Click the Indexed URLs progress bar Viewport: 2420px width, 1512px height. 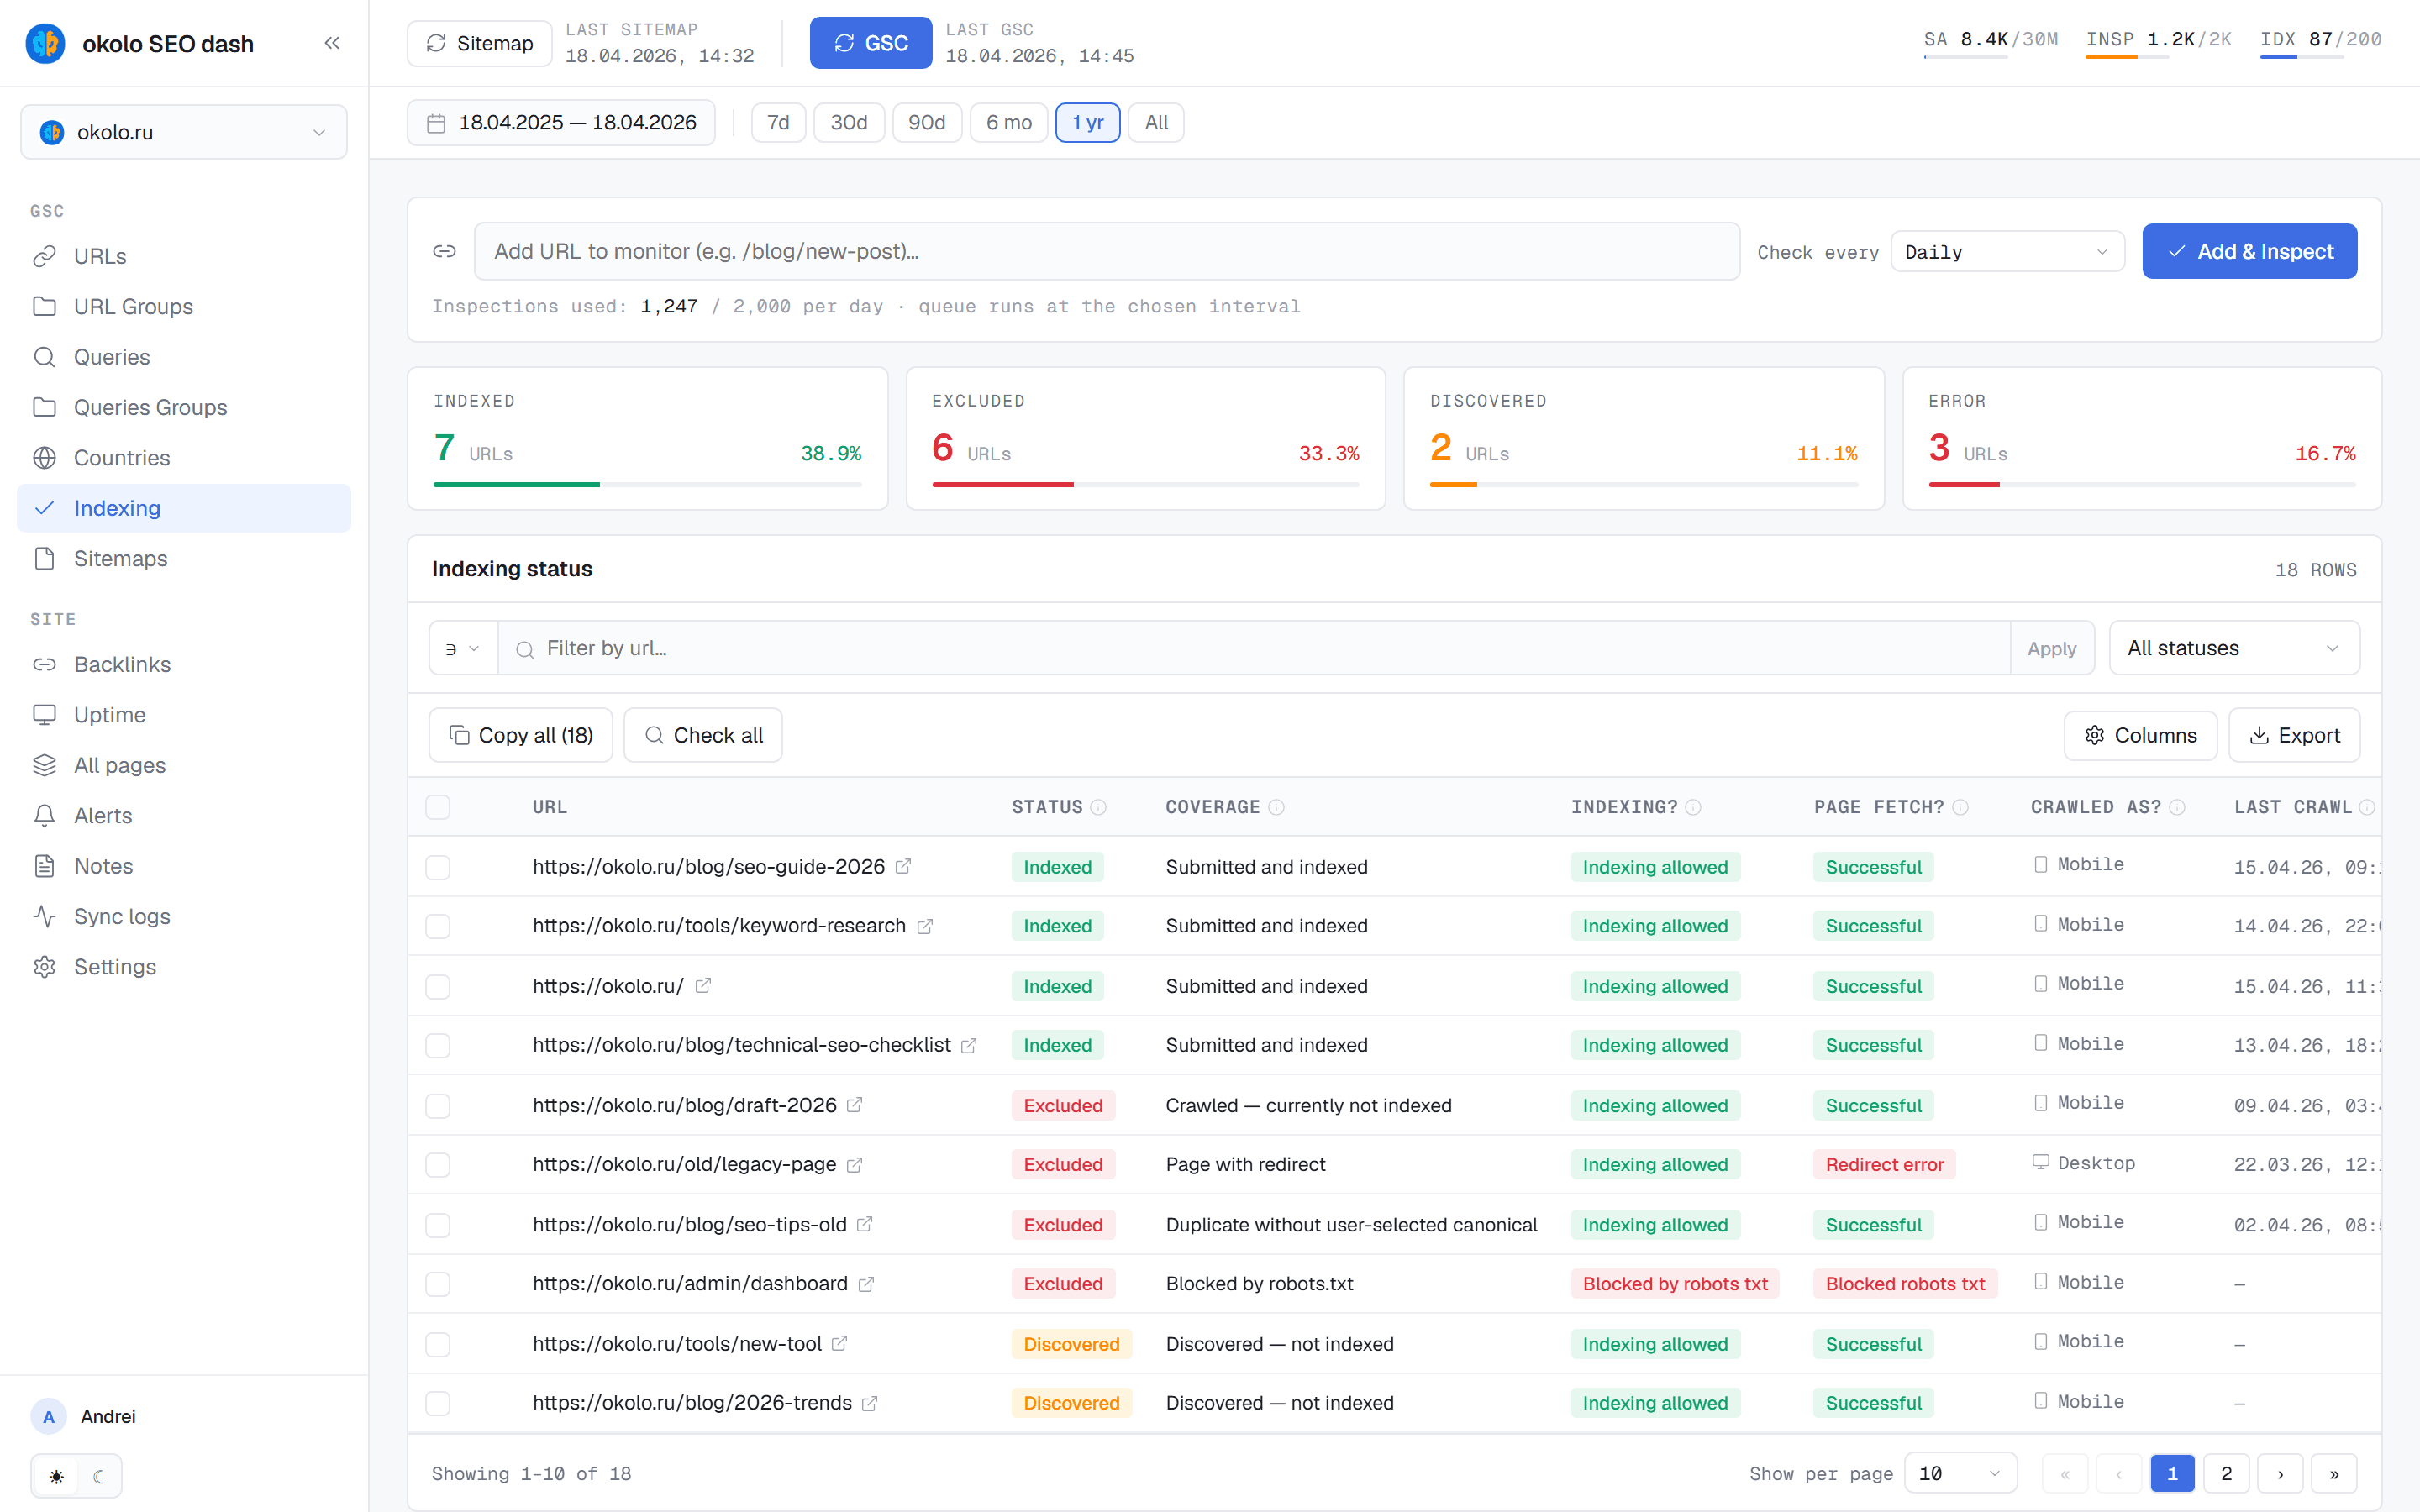[647, 484]
